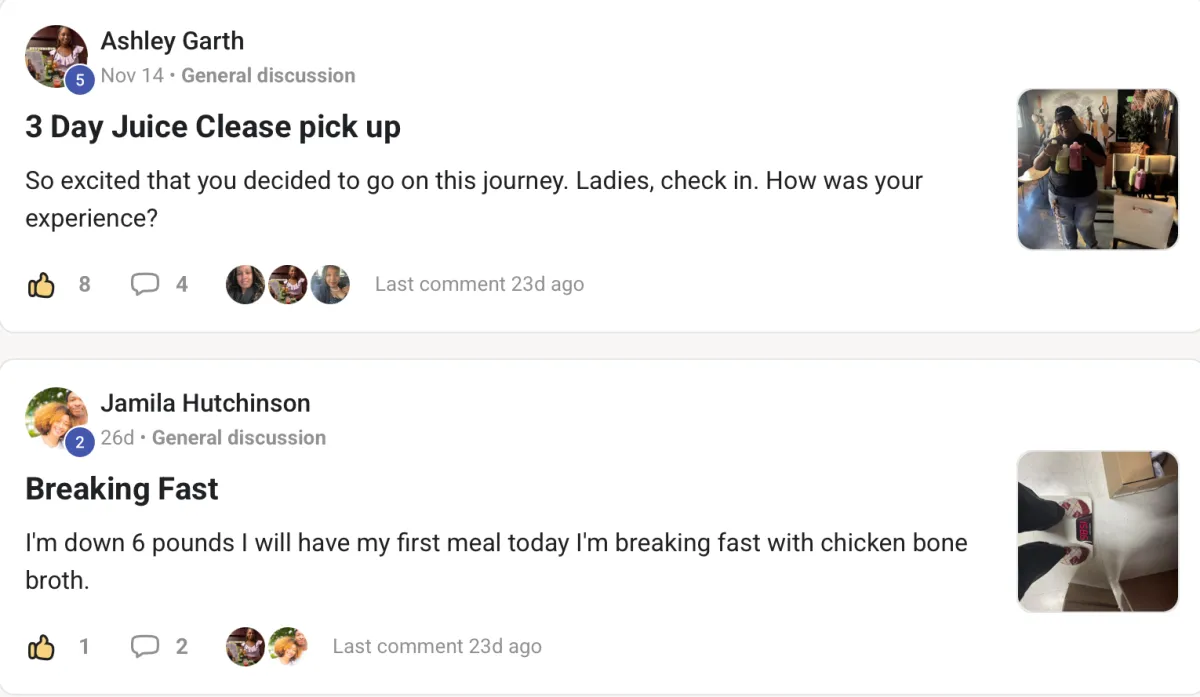This screenshot has height=697, width=1200.
Task: Open Ashley Garth's profile name link
Action: point(172,41)
